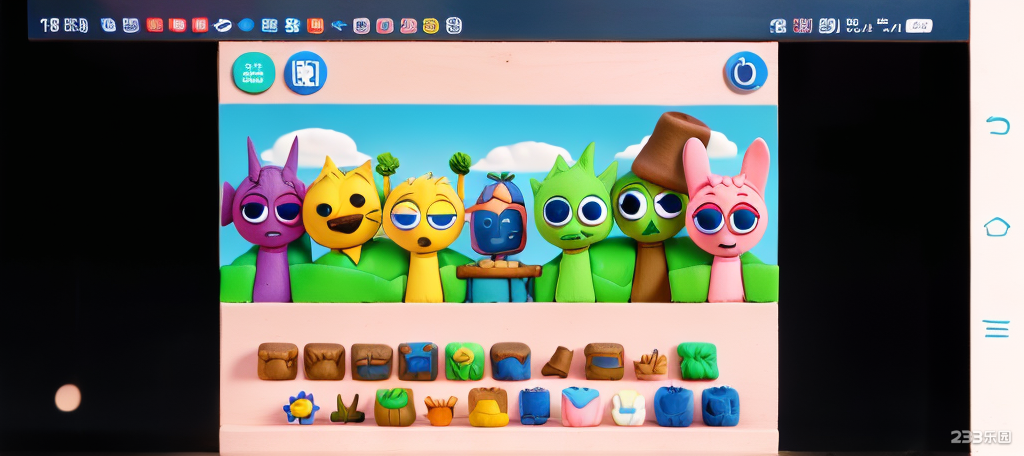Choose the yellow hat clay item
Viewport: 1024px width, 456px height.
pos(488,407)
